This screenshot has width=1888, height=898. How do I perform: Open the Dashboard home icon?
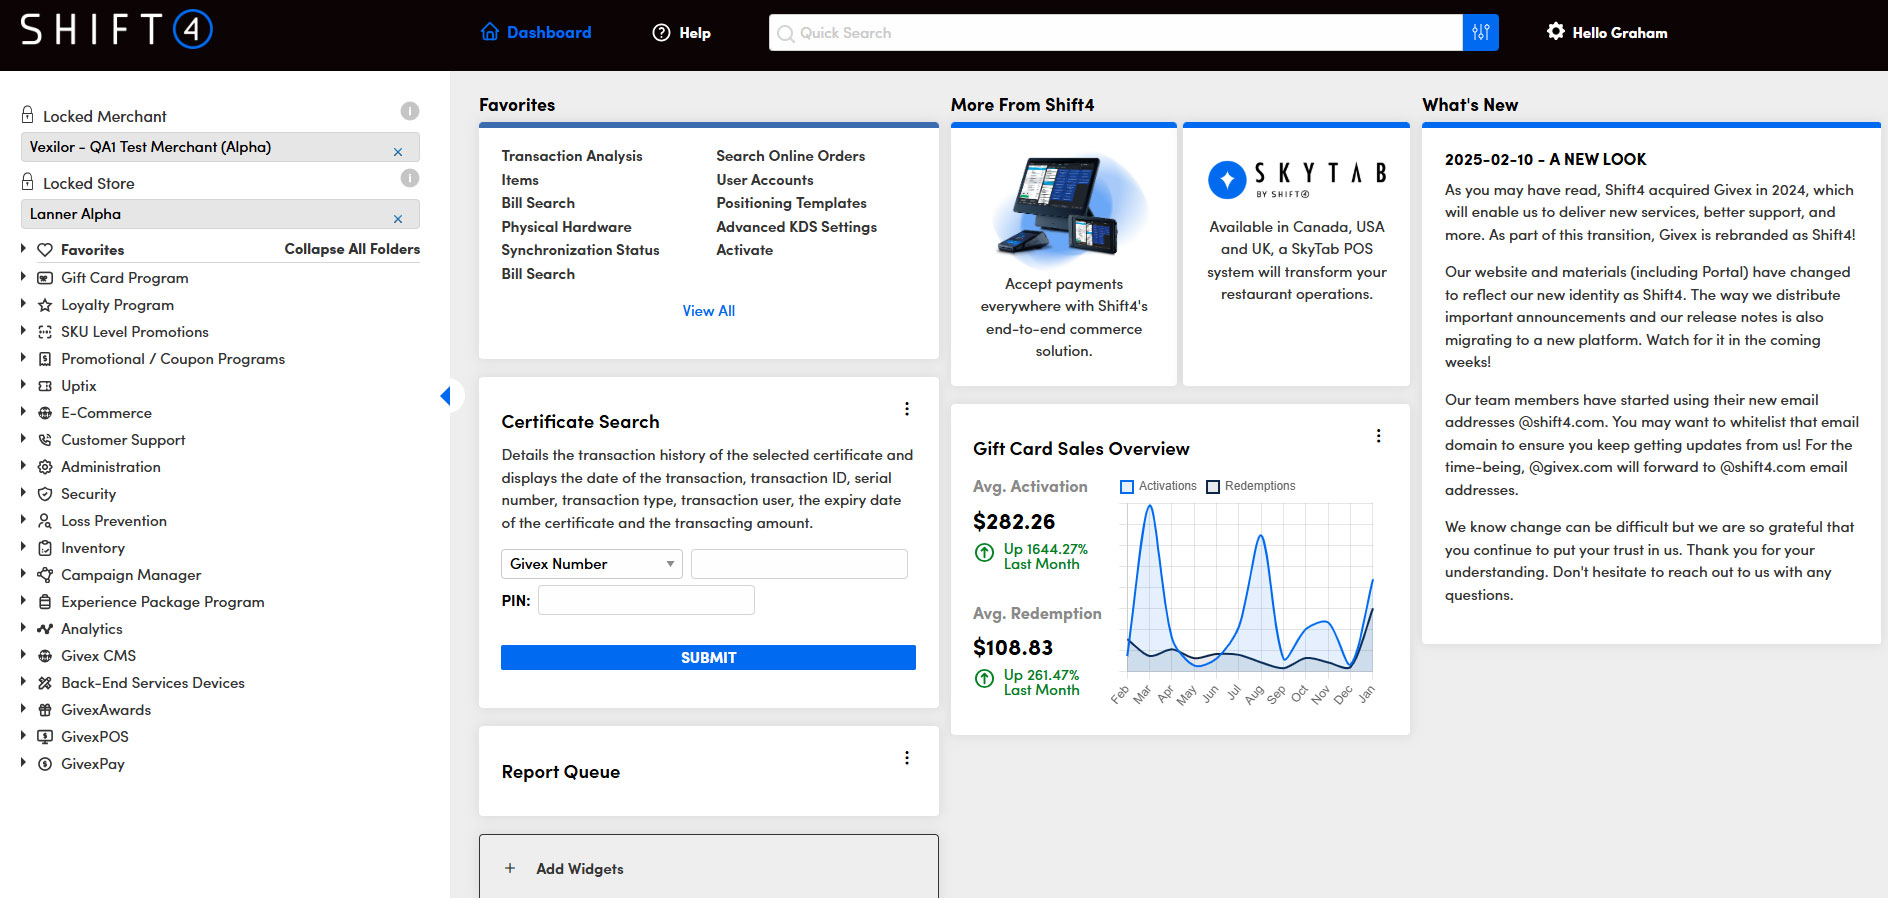pyautogui.click(x=490, y=32)
